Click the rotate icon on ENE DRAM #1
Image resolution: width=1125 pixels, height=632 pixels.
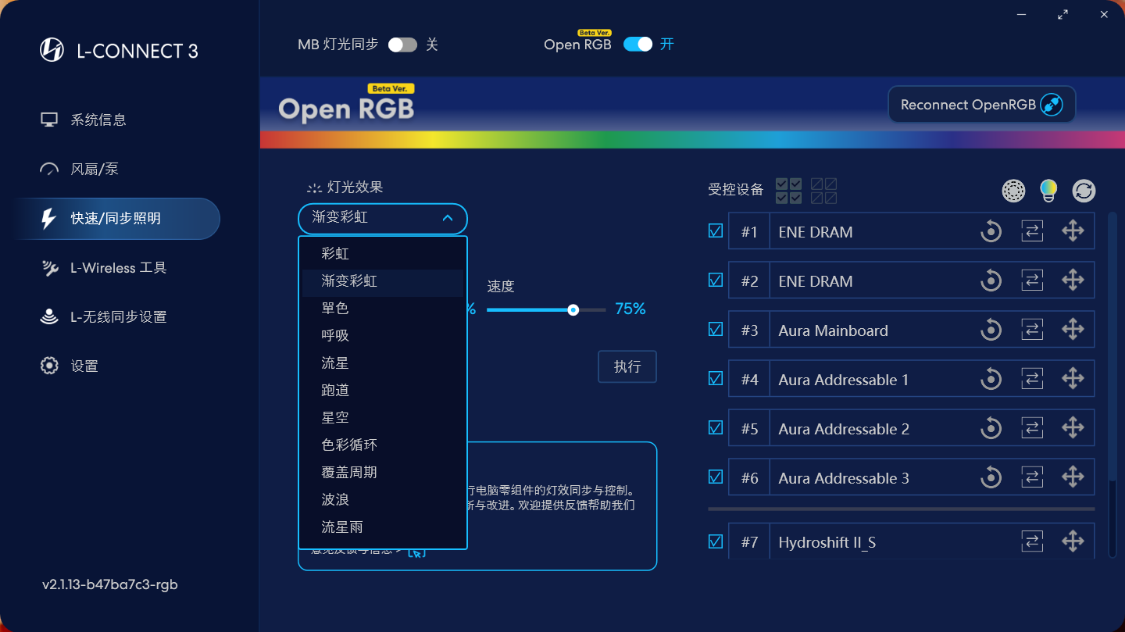click(991, 231)
